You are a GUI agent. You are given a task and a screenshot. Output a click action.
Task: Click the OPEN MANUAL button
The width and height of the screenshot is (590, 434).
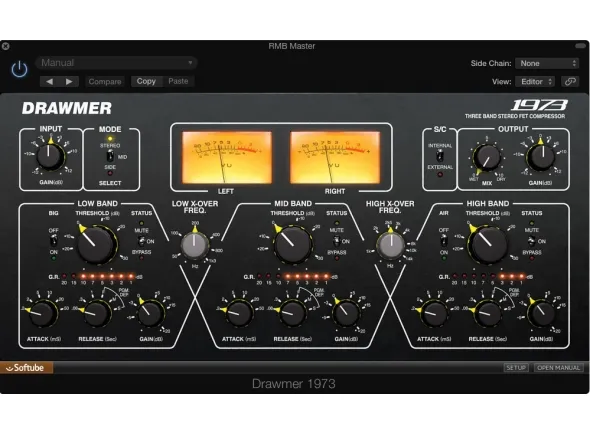click(558, 367)
